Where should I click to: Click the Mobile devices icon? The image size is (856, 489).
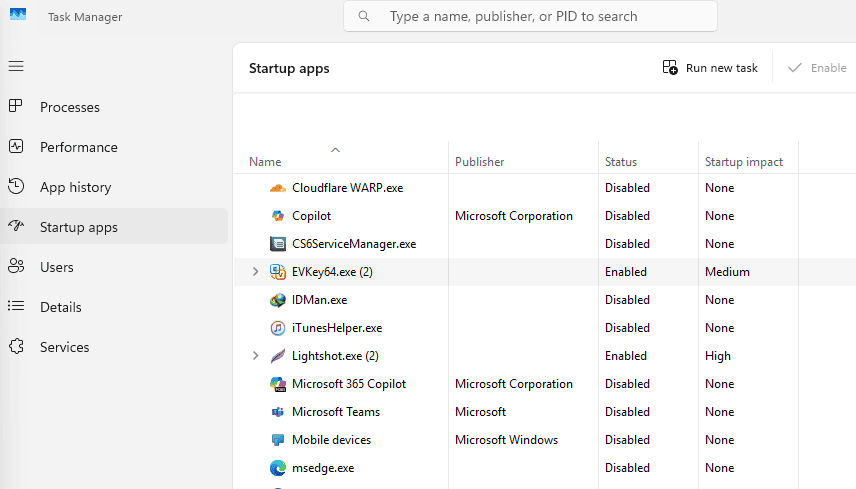click(278, 440)
